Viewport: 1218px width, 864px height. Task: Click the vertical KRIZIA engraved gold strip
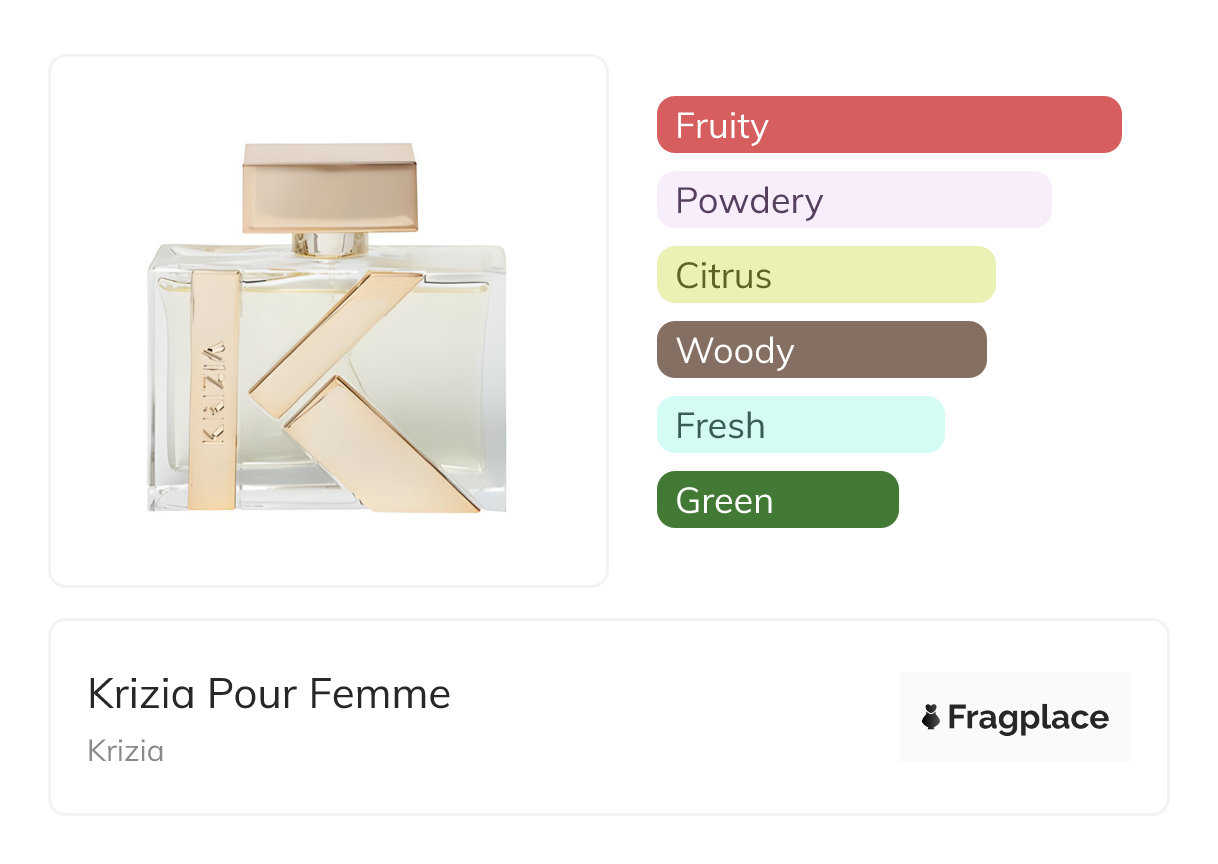tap(214, 390)
